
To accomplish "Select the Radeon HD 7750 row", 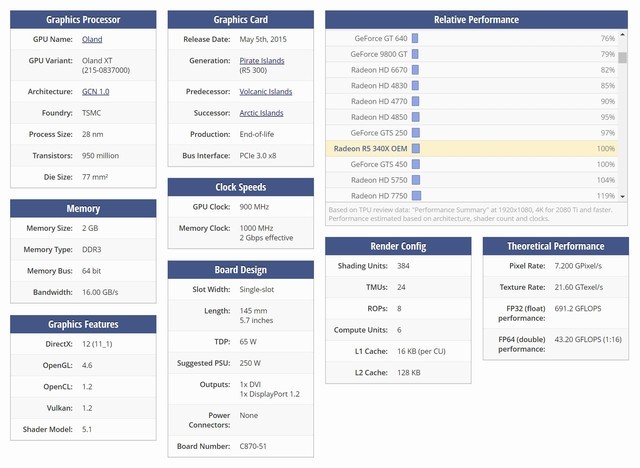I will [471, 195].
